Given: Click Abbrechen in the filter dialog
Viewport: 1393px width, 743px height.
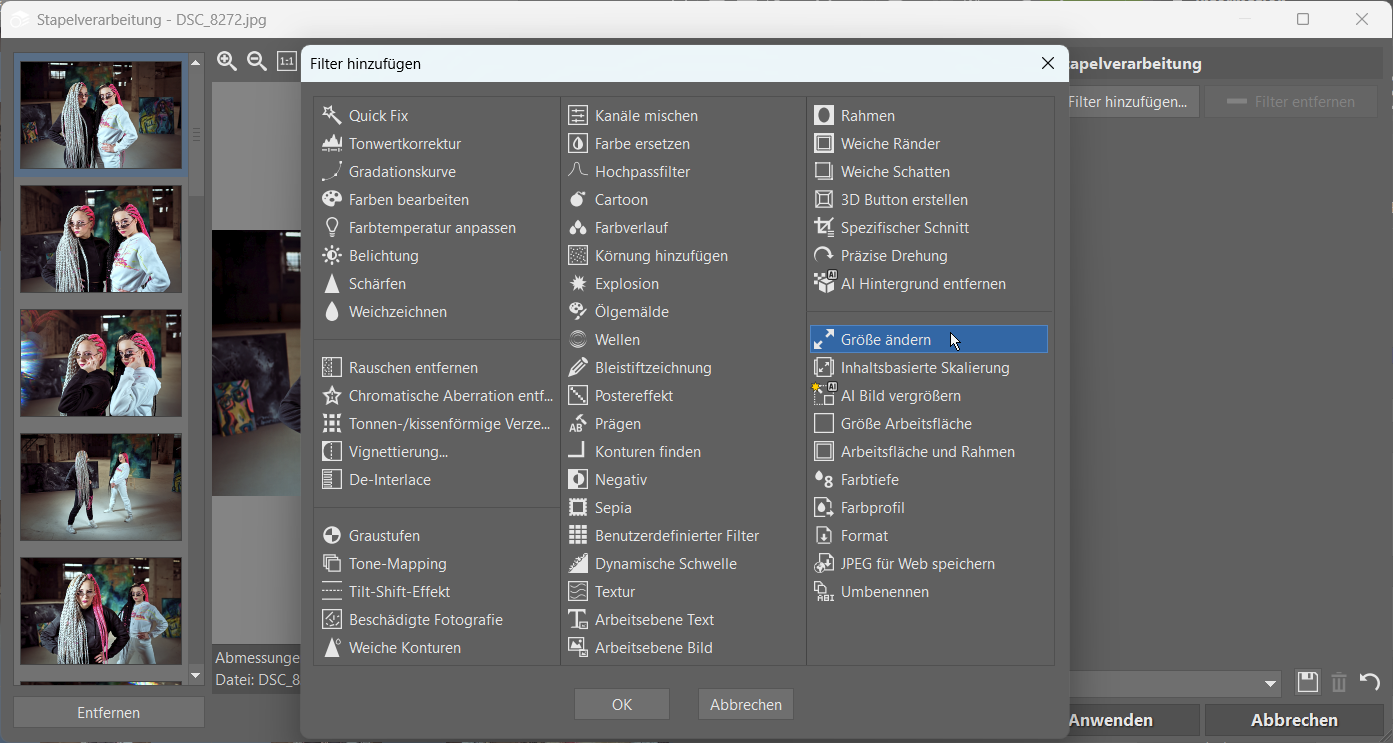Looking at the screenshot, I should 745,704.
